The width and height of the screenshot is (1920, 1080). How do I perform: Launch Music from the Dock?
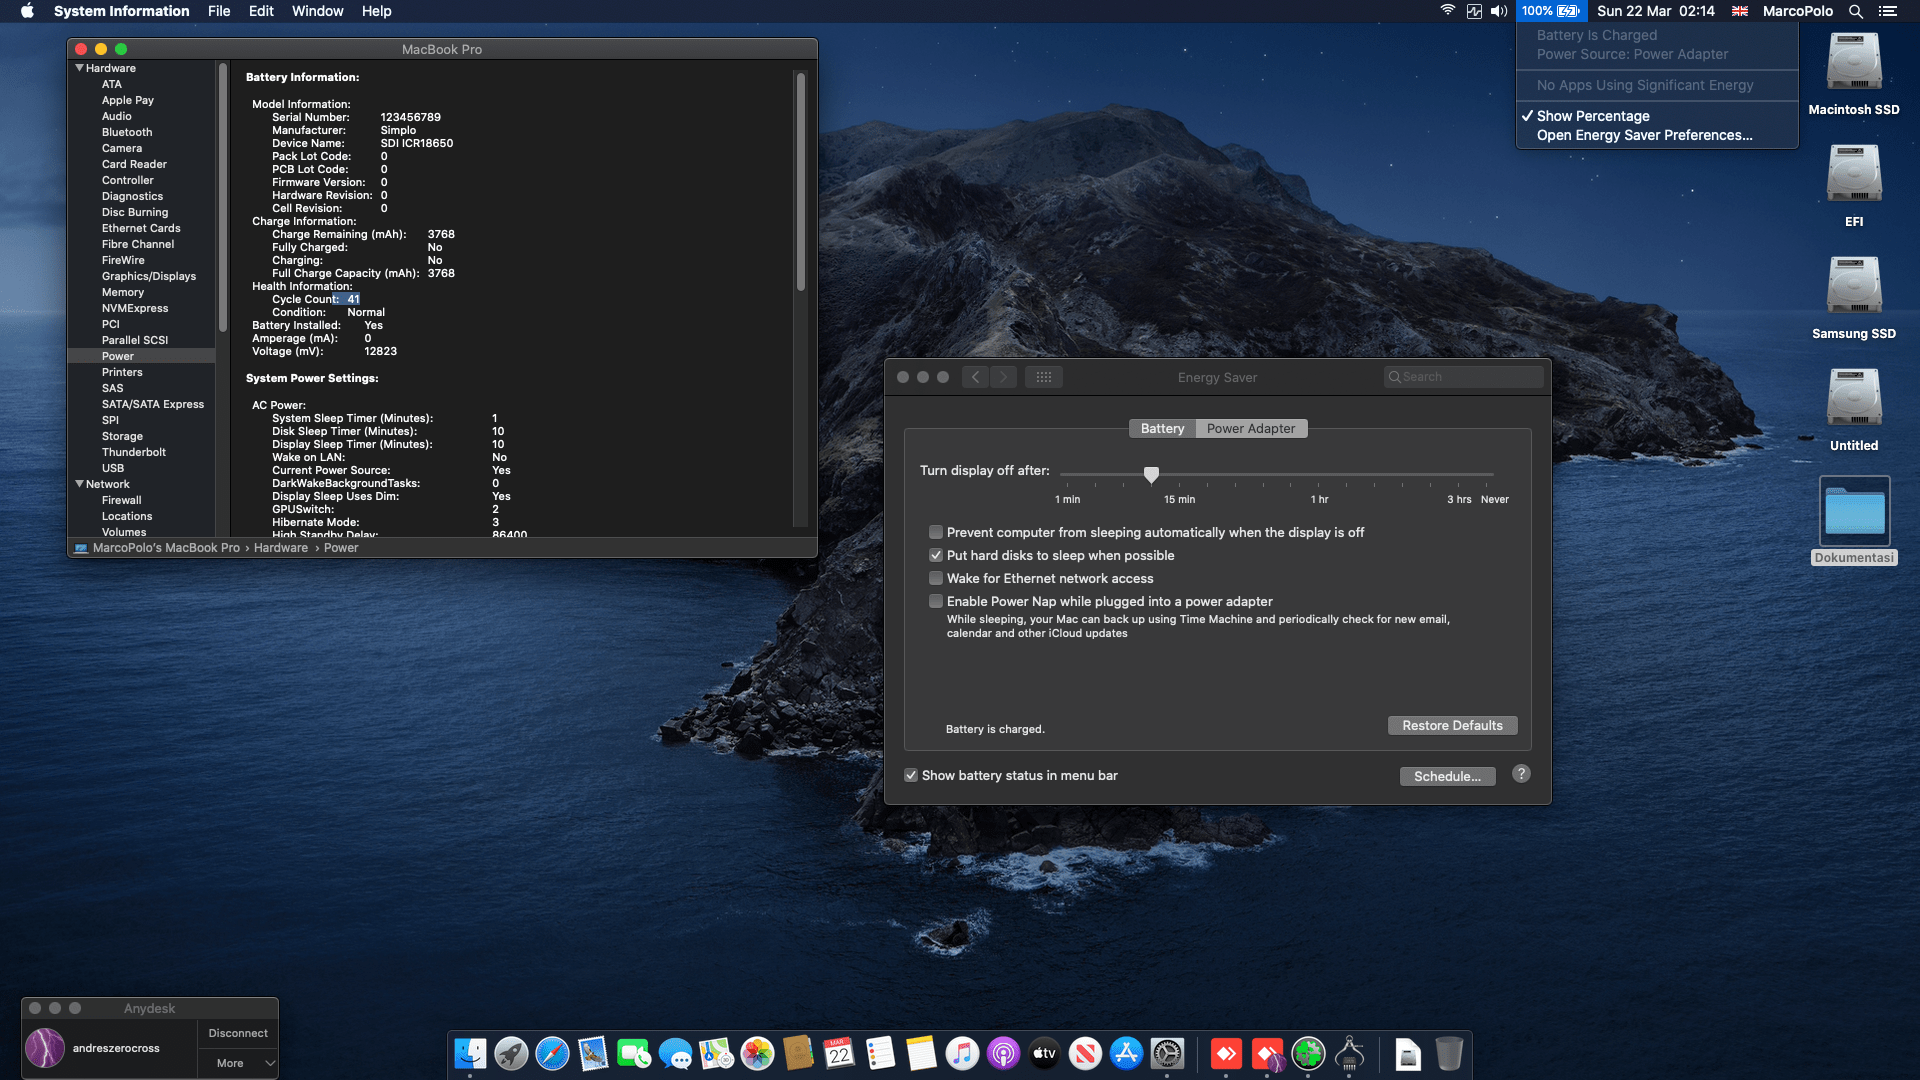pyautogui.click(x=962, y=1053)
